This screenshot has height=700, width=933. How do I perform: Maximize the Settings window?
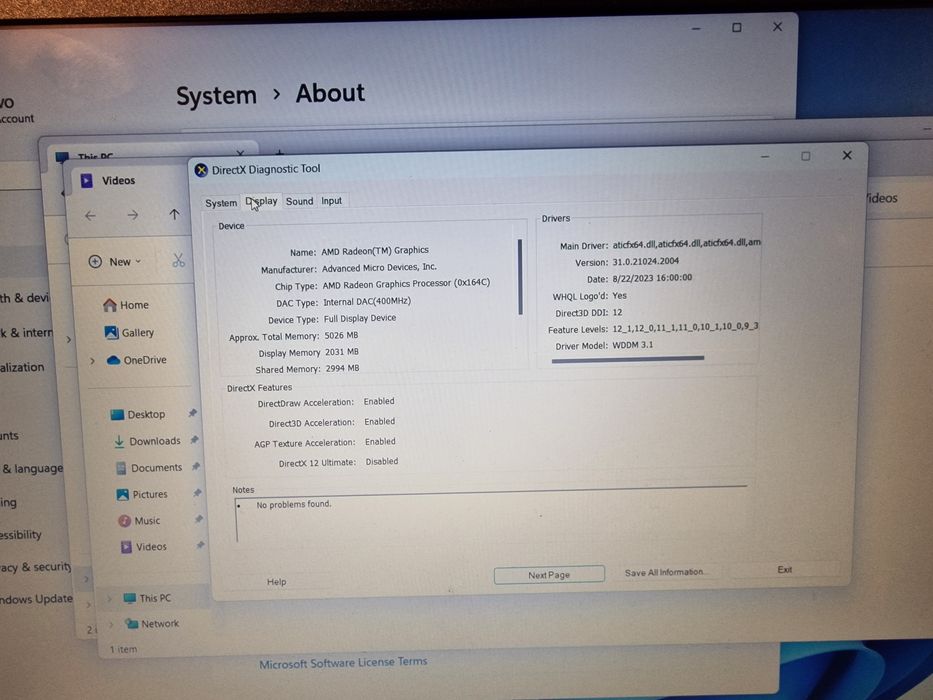(x=737, y=27)
